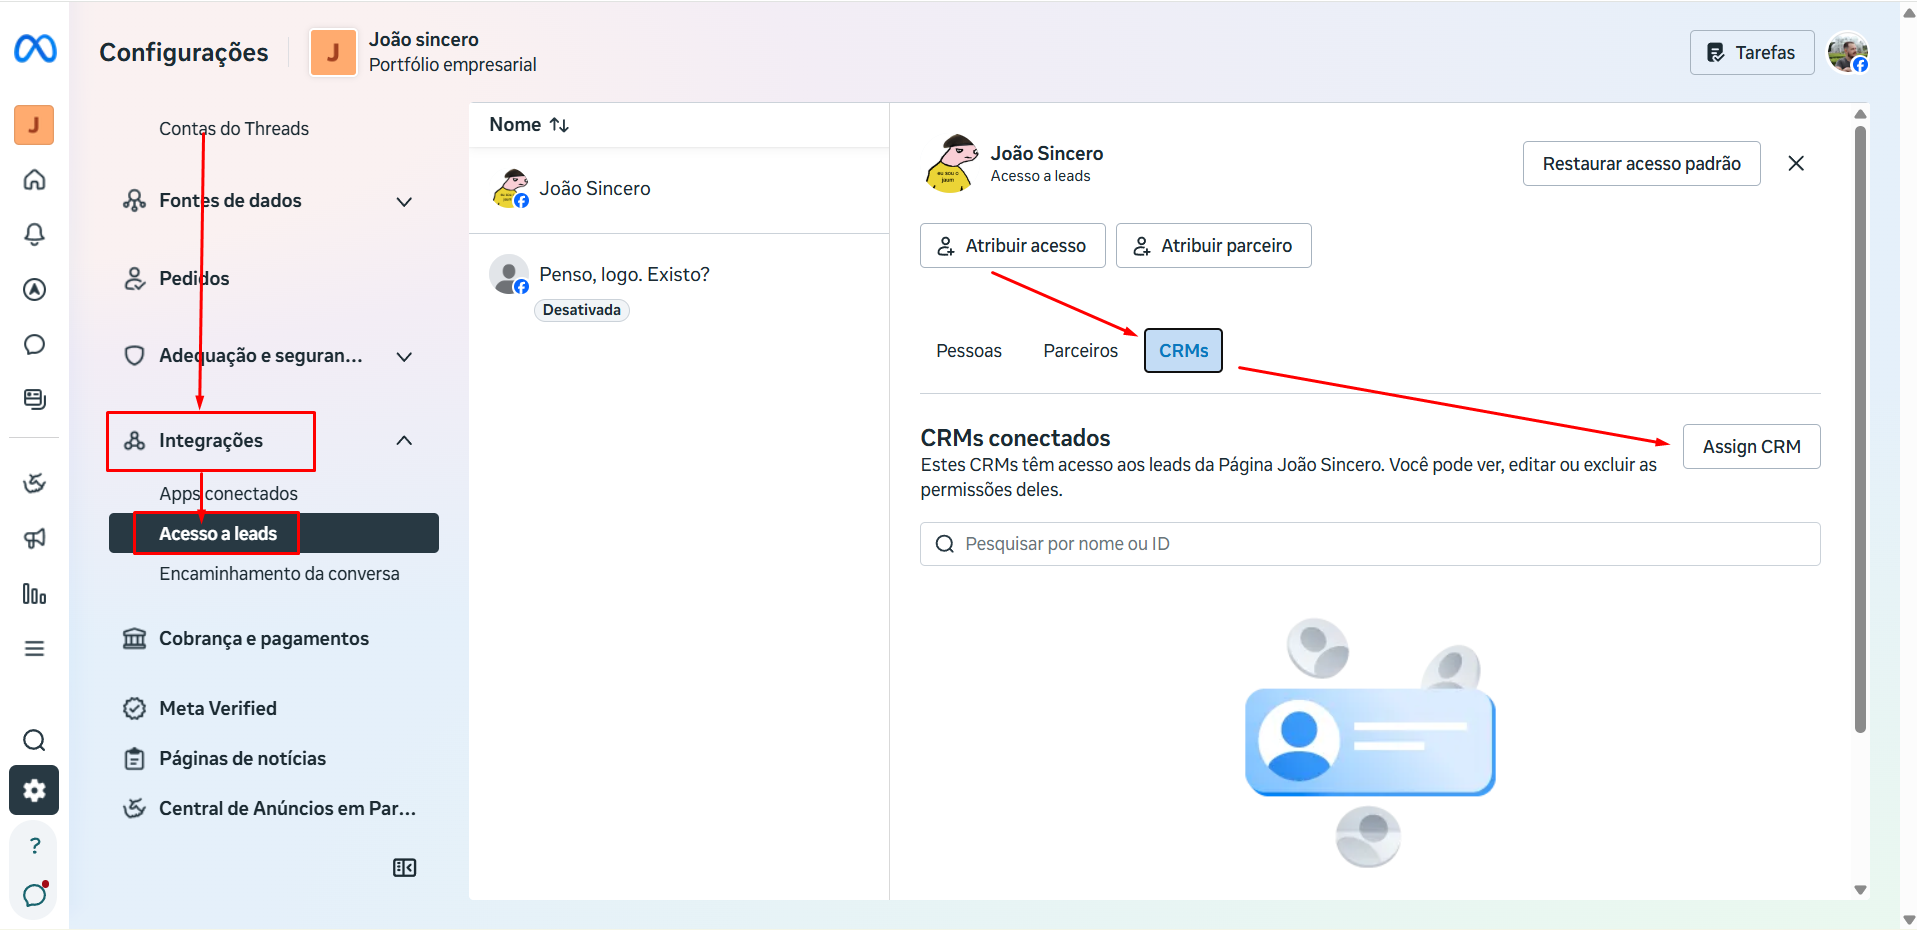1917x930 pixels.
Task: Click the details panel vertical scrollbar
Action: pos(1860,430)
